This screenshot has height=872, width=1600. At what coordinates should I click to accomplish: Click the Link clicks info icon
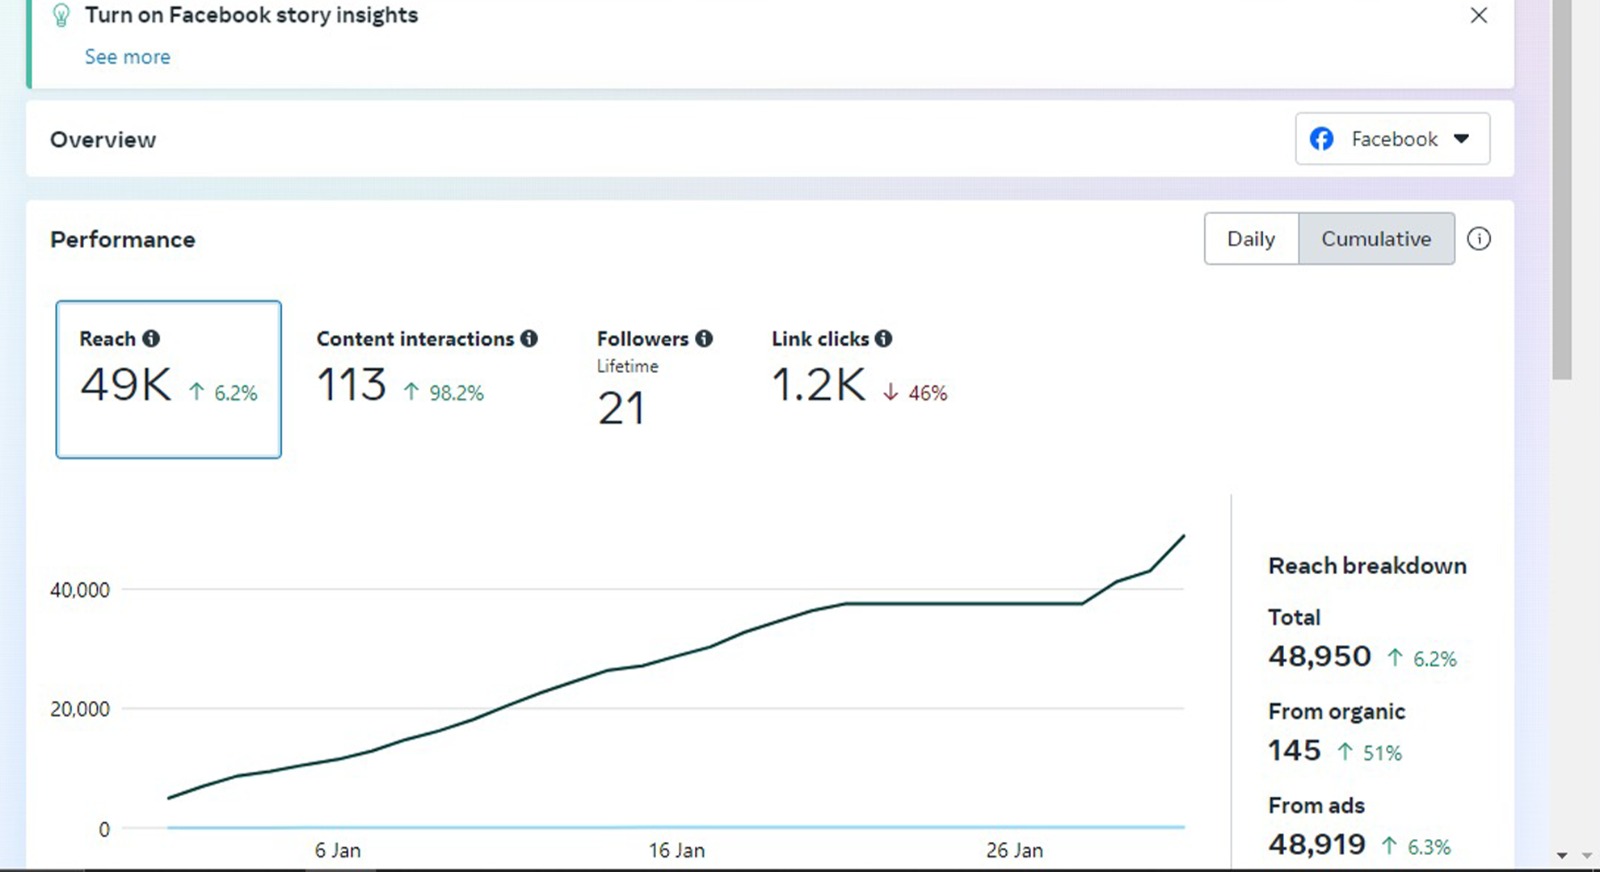[883, 339]
